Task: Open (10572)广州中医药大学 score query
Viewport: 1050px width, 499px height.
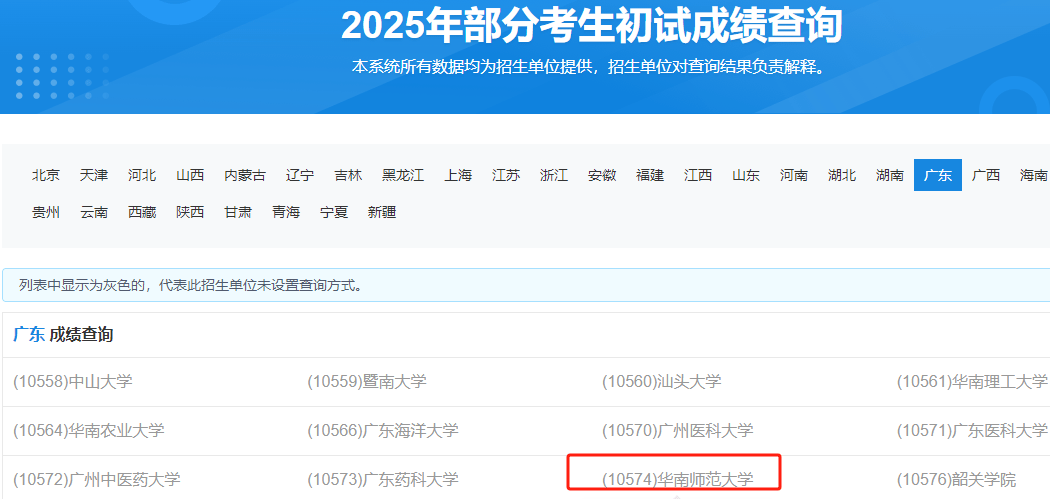Action: coord(96,480)
